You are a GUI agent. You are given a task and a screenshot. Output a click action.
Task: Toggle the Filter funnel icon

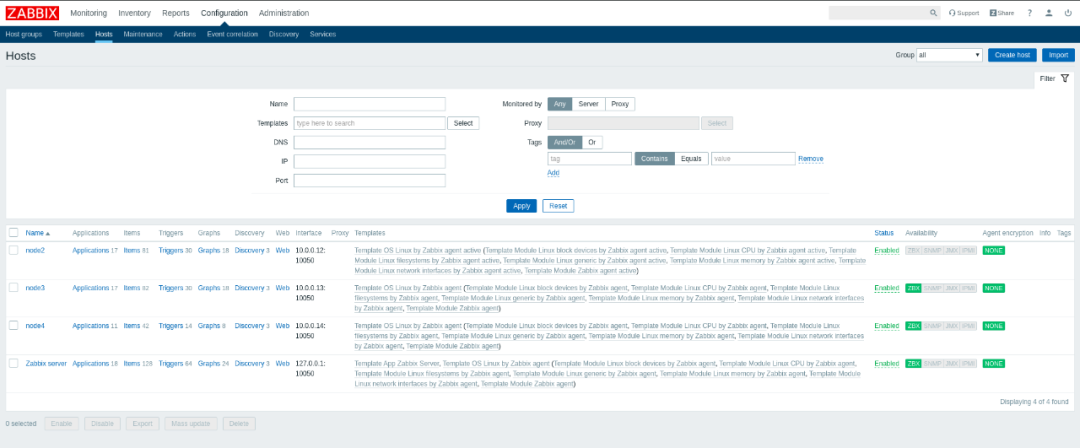point(1065,79)
